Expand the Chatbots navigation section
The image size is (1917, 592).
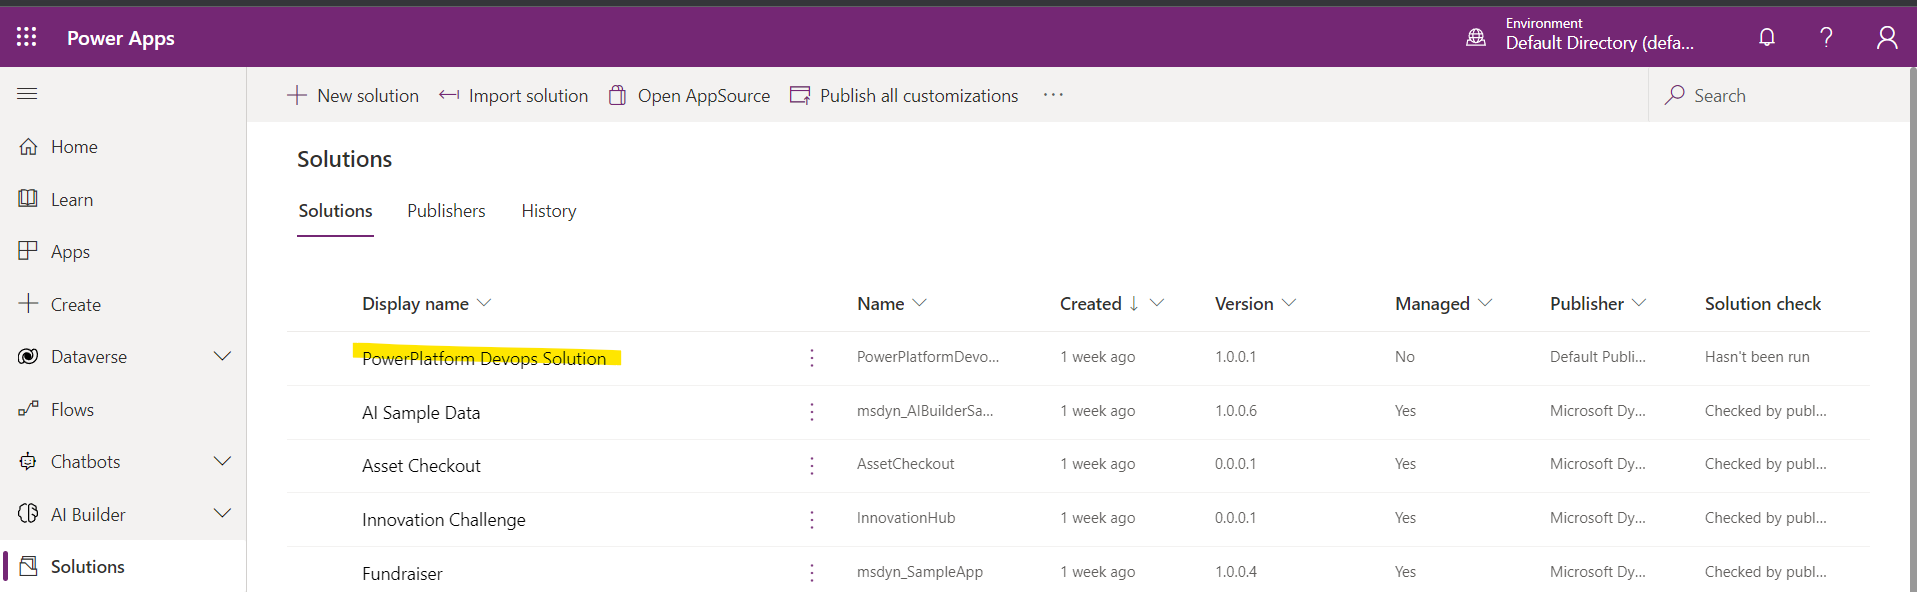(x=222, y=462)
